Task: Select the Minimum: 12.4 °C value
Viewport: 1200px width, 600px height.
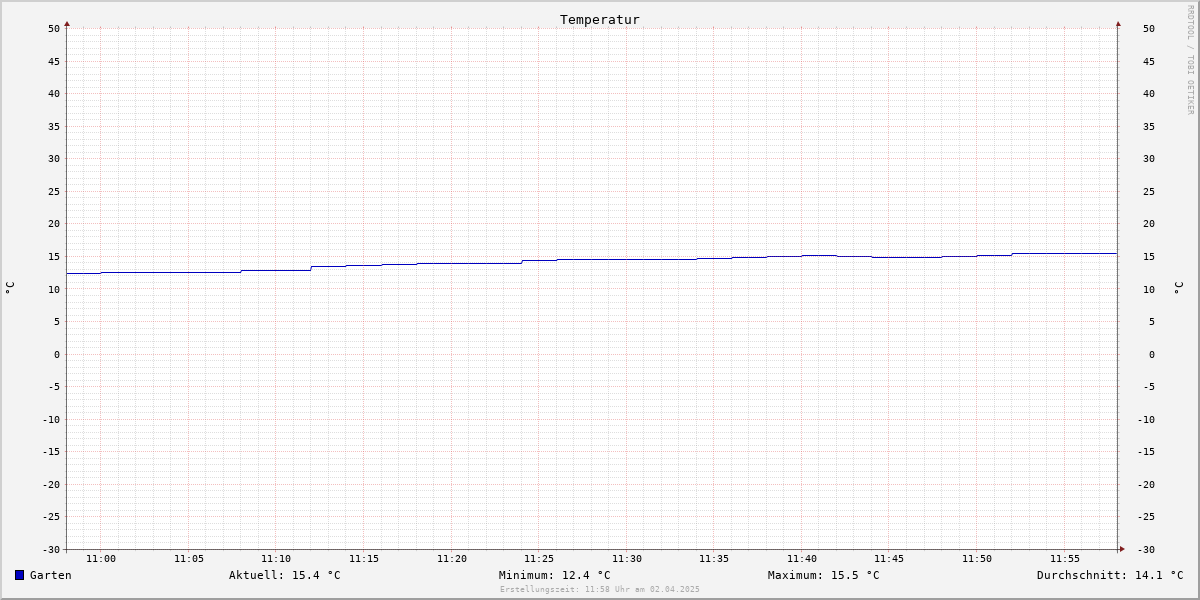Action: 555,575
